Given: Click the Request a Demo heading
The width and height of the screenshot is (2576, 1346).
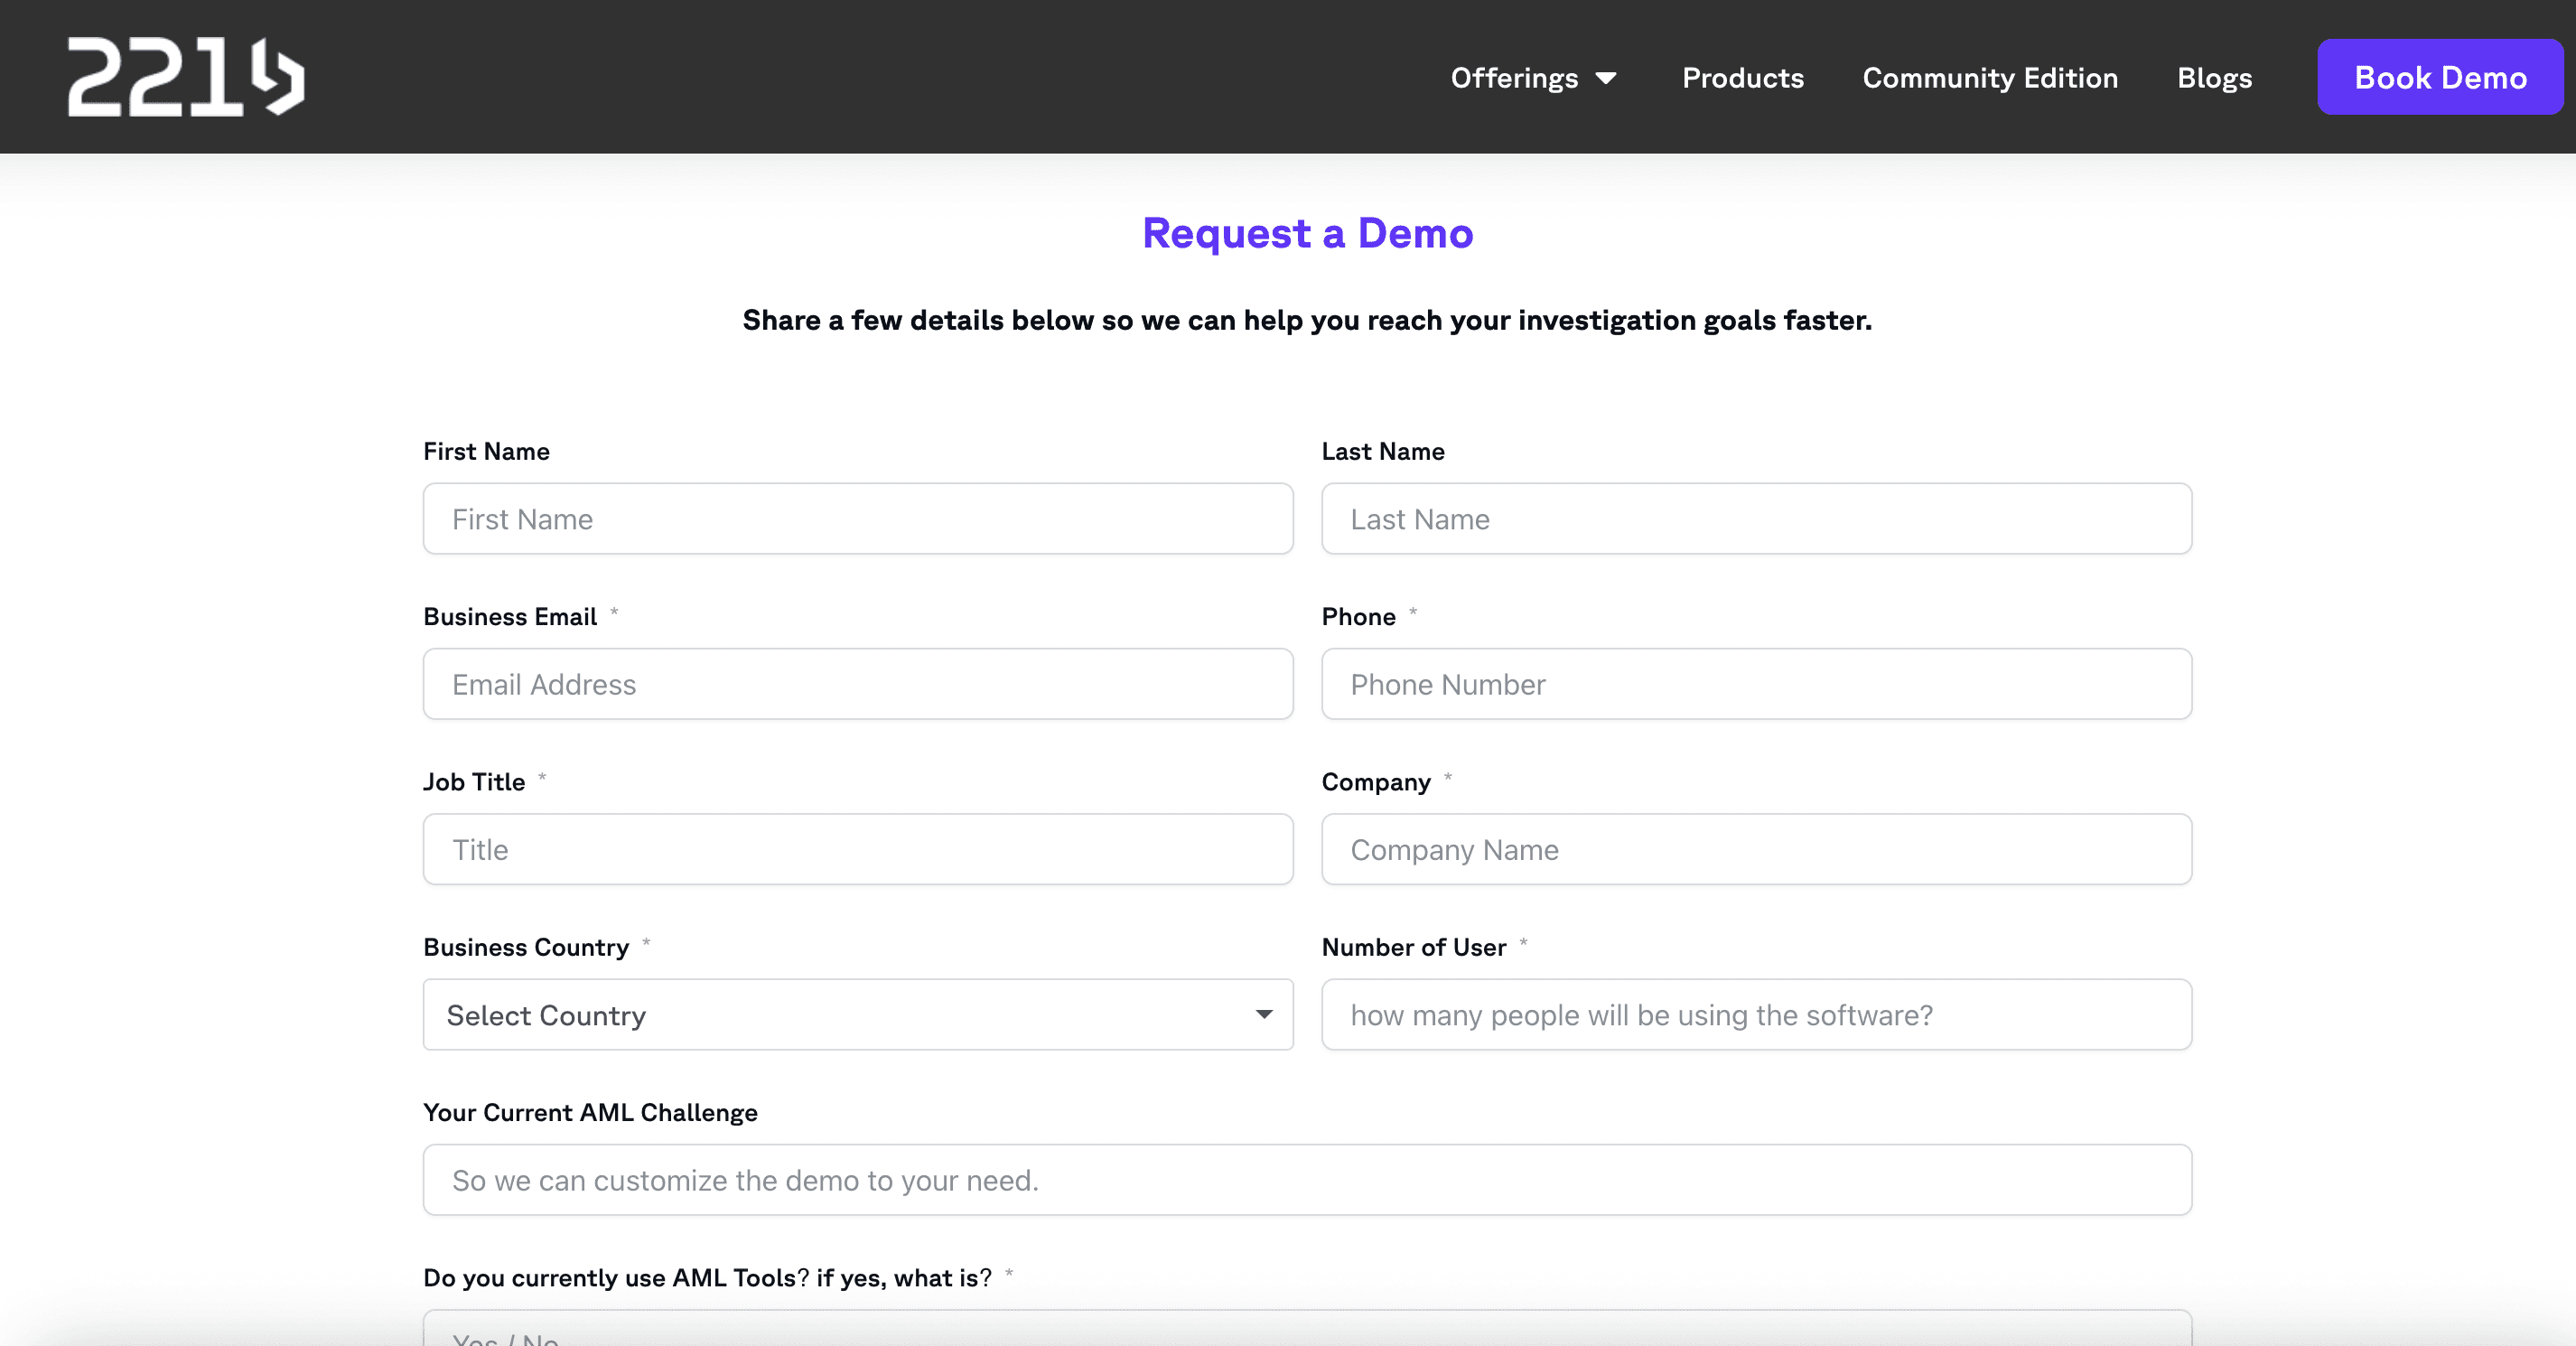Looking at the screenshot, I should tap(1308, 233).
